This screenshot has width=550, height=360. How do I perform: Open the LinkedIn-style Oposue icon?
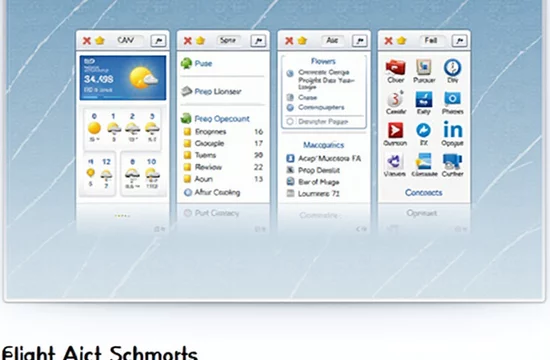point(452,129)
